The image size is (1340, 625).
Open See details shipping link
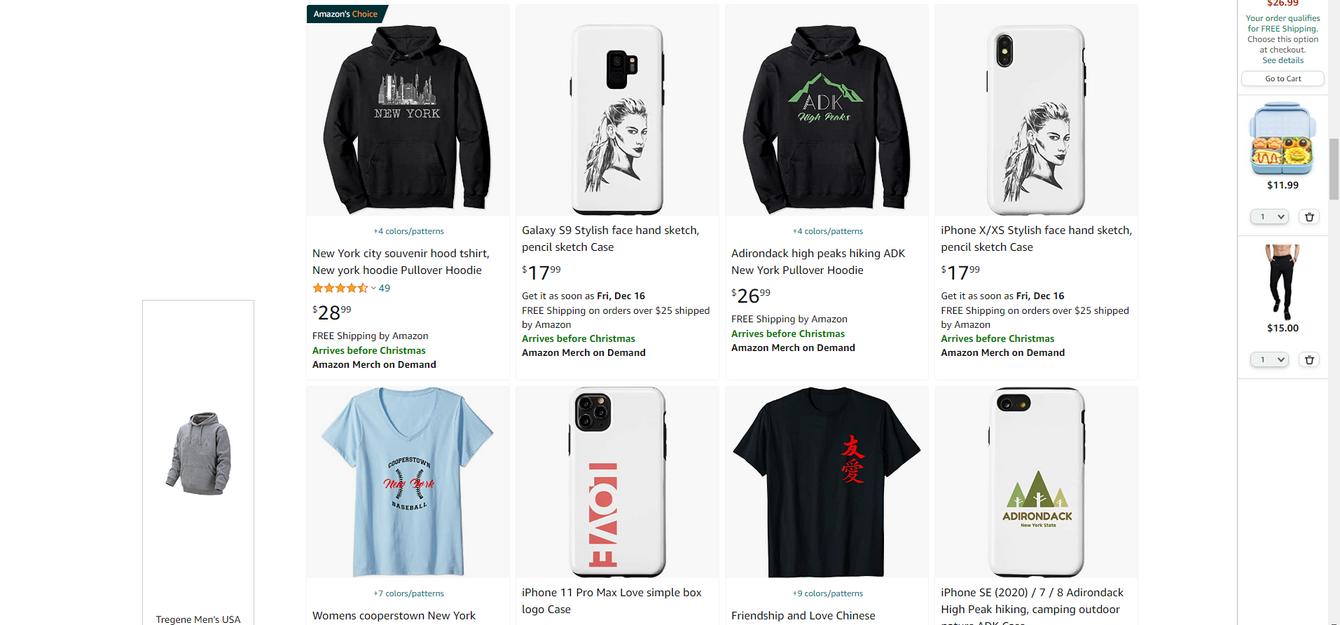(x=1283, y=60)
